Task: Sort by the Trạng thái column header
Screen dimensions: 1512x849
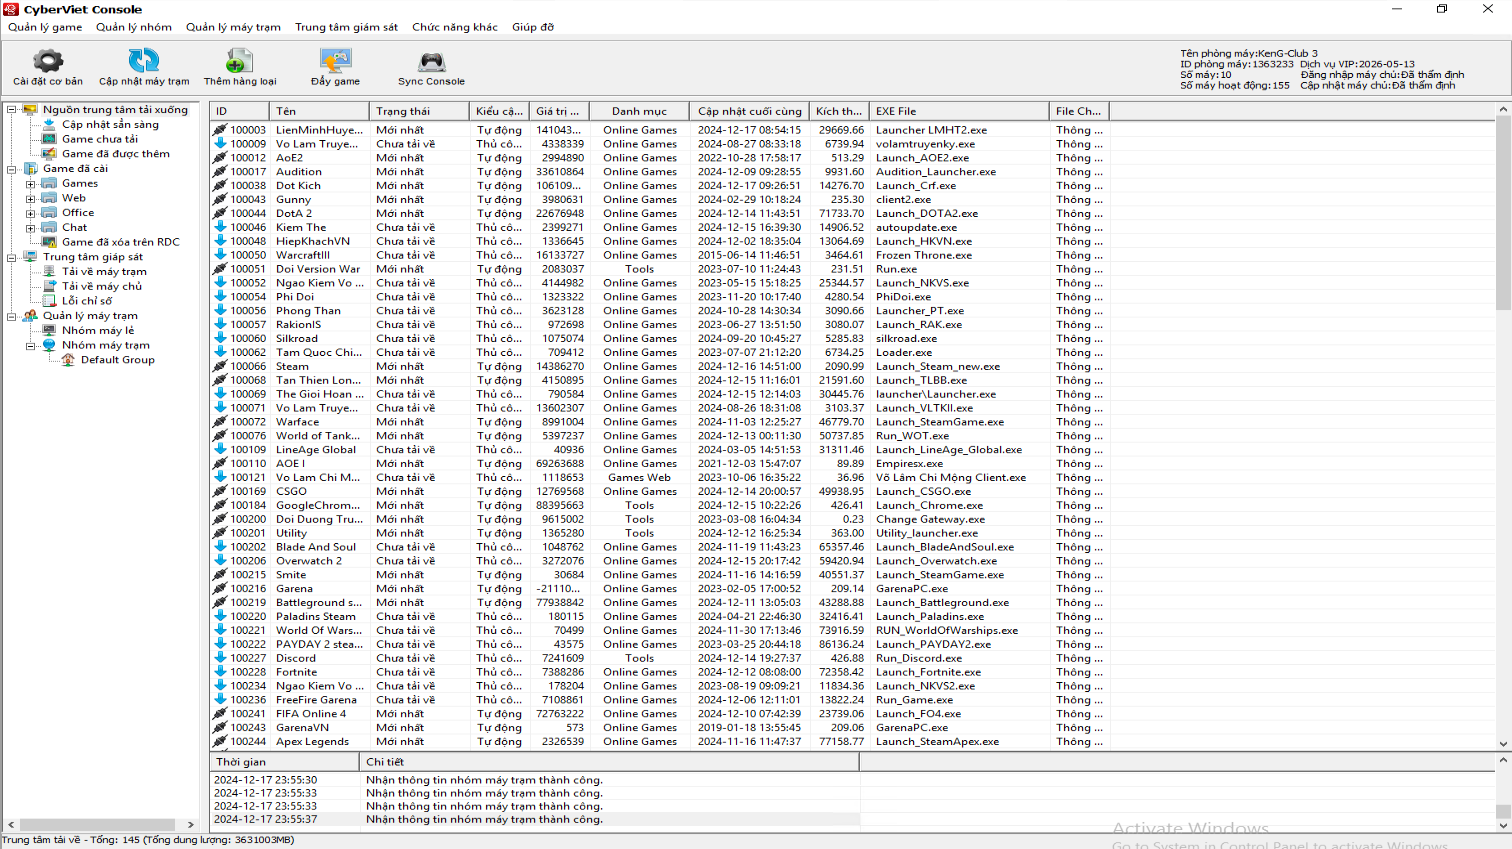Action: tap(418, 111)
